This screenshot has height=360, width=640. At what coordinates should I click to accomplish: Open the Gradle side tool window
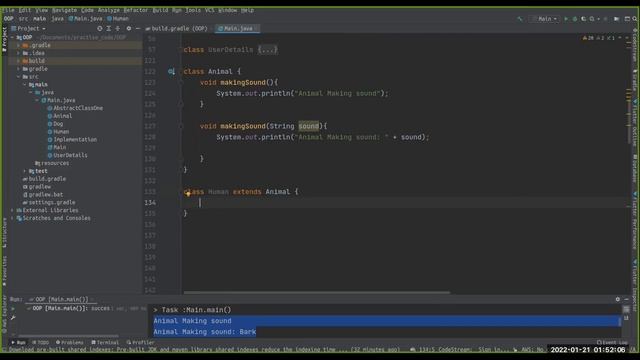(635, 80)
